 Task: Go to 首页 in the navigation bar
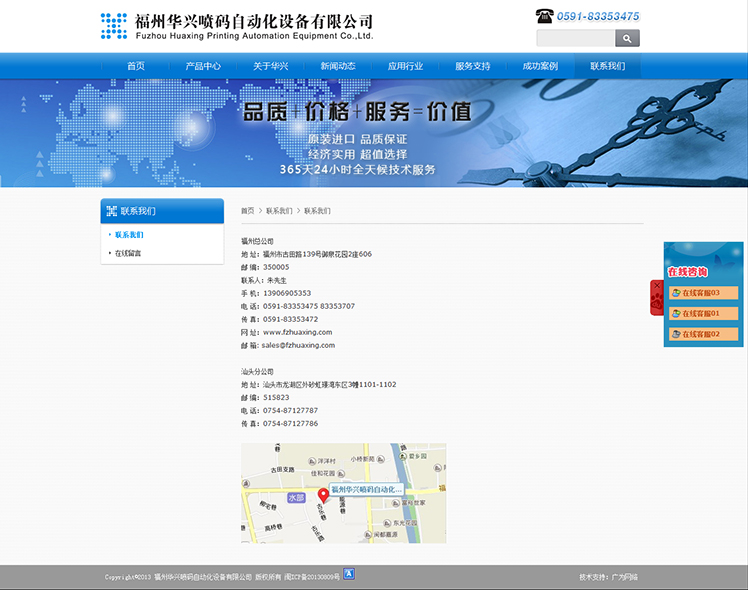(136, 66)
